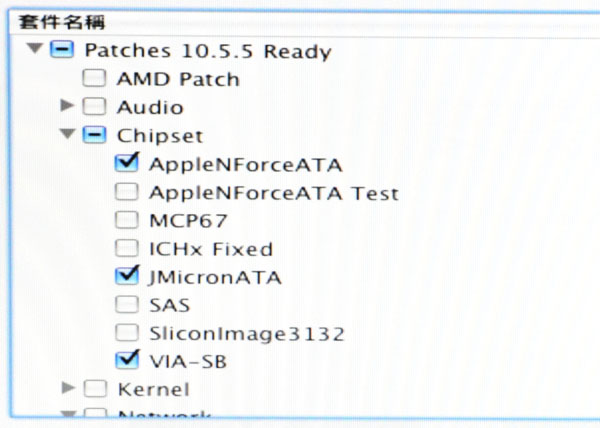Viewport: 600px width, 428px height.
Task: Select the SliconImage3132 item label
Action: [246, 333]
